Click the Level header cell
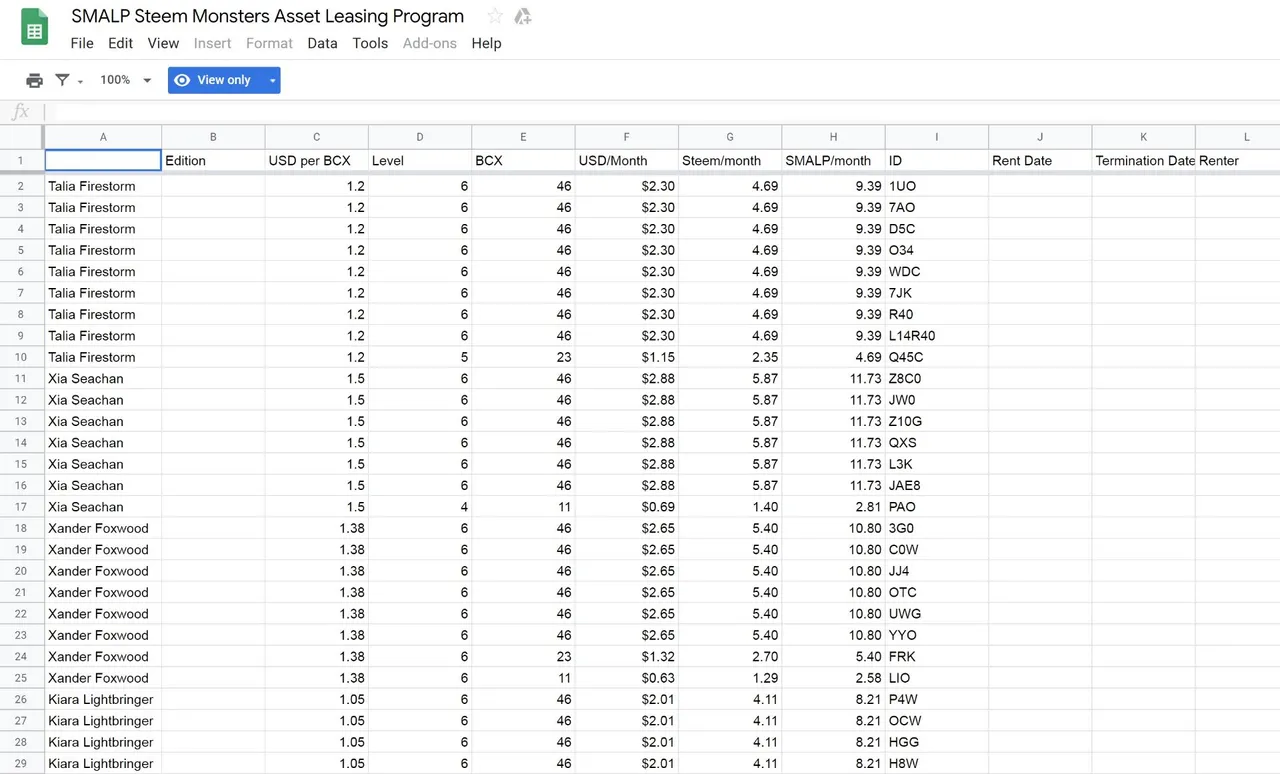The image size is (1280, 774). pyautogui.click(x=420, y=160)
